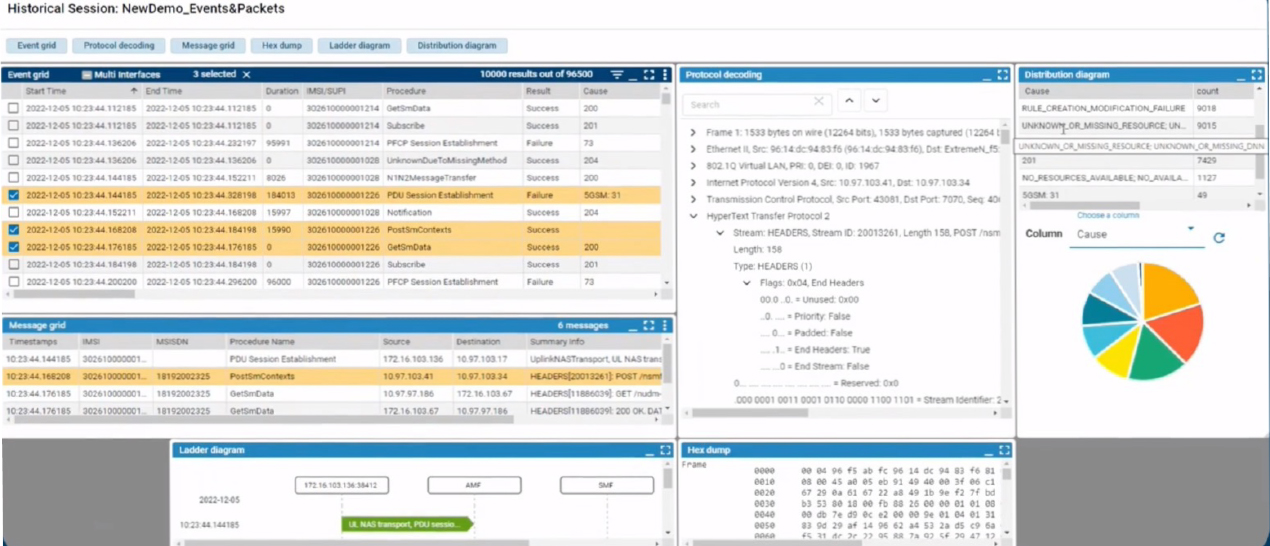Check the first GetSmData row checkbox
This screenshot has height=546, width=1270.
(13, 108)
